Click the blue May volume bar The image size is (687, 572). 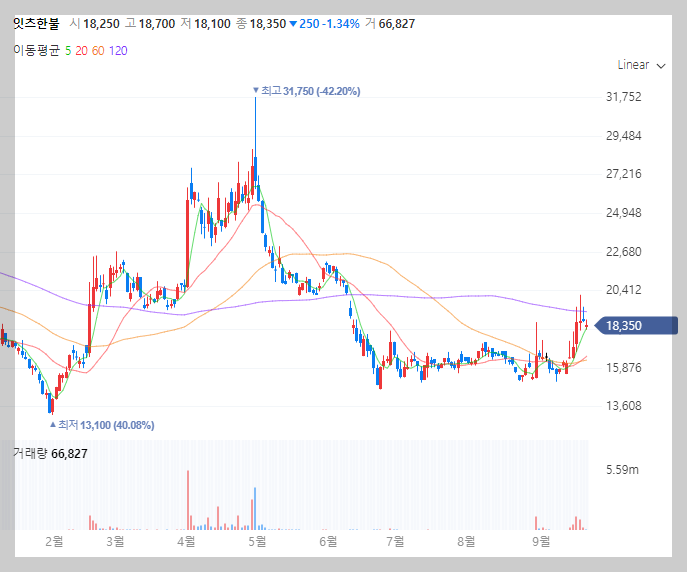click(x=255, y=508)
